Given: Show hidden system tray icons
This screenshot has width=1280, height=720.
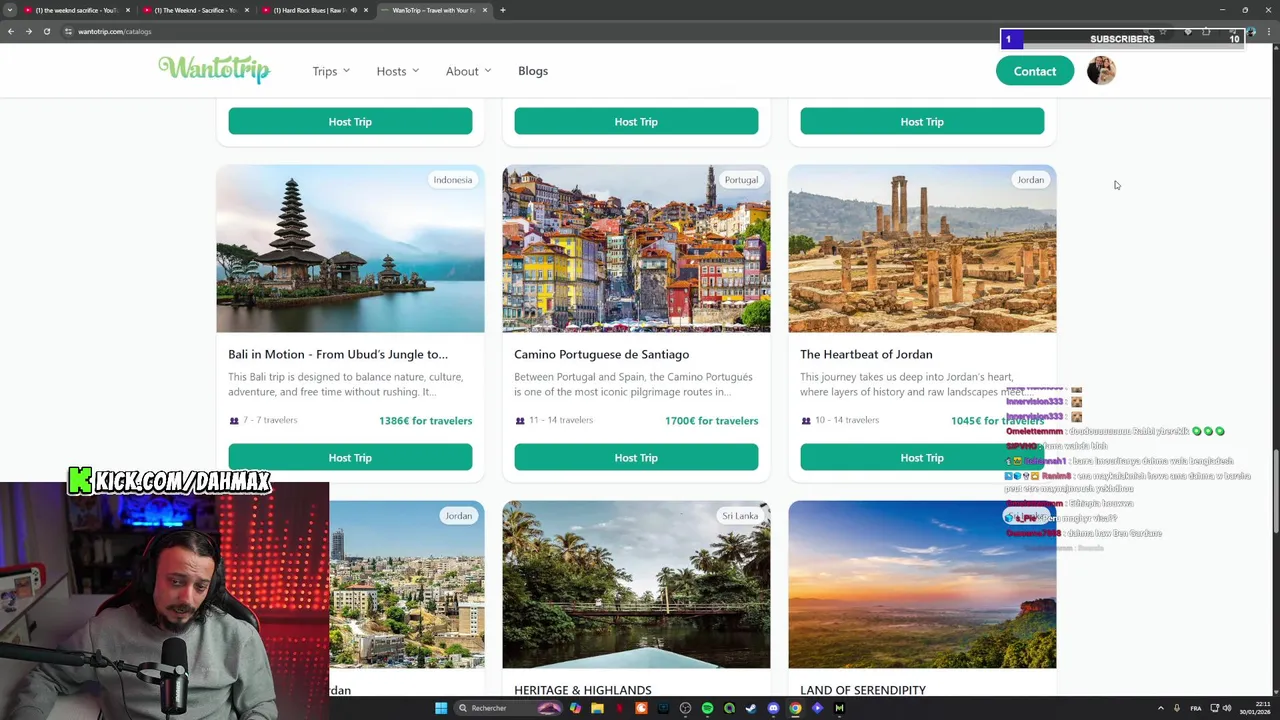Looking at the screenshot, I should pyautogui.click(x=1160, y=708).
